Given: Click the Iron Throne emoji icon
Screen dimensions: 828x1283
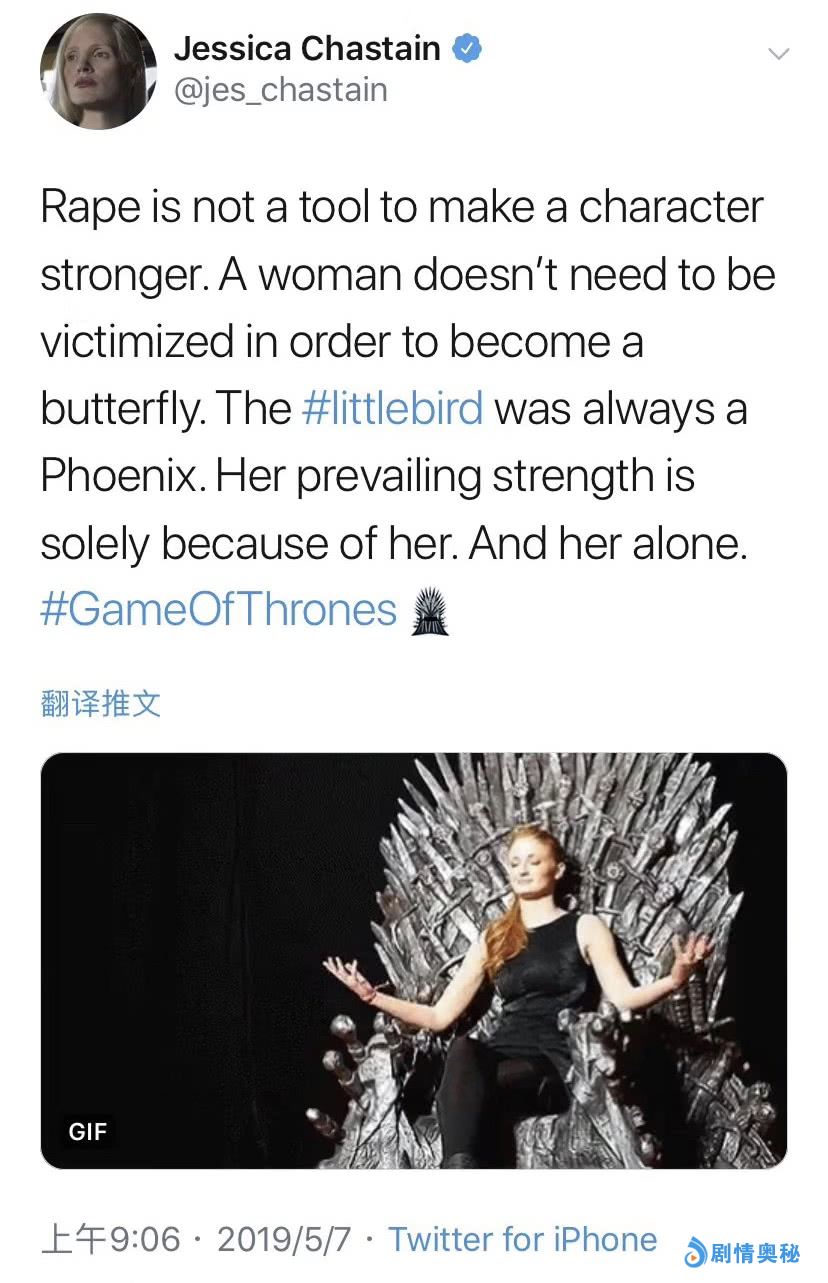Looking at the screenshot, I should tap(430, 611).
